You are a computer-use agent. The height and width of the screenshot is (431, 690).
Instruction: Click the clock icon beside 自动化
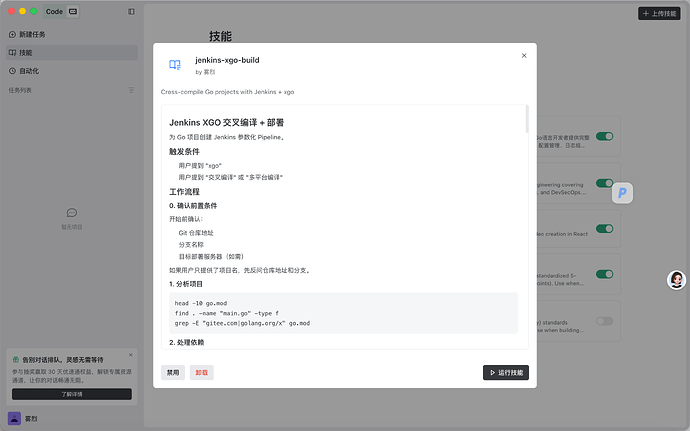pos(12,71)
